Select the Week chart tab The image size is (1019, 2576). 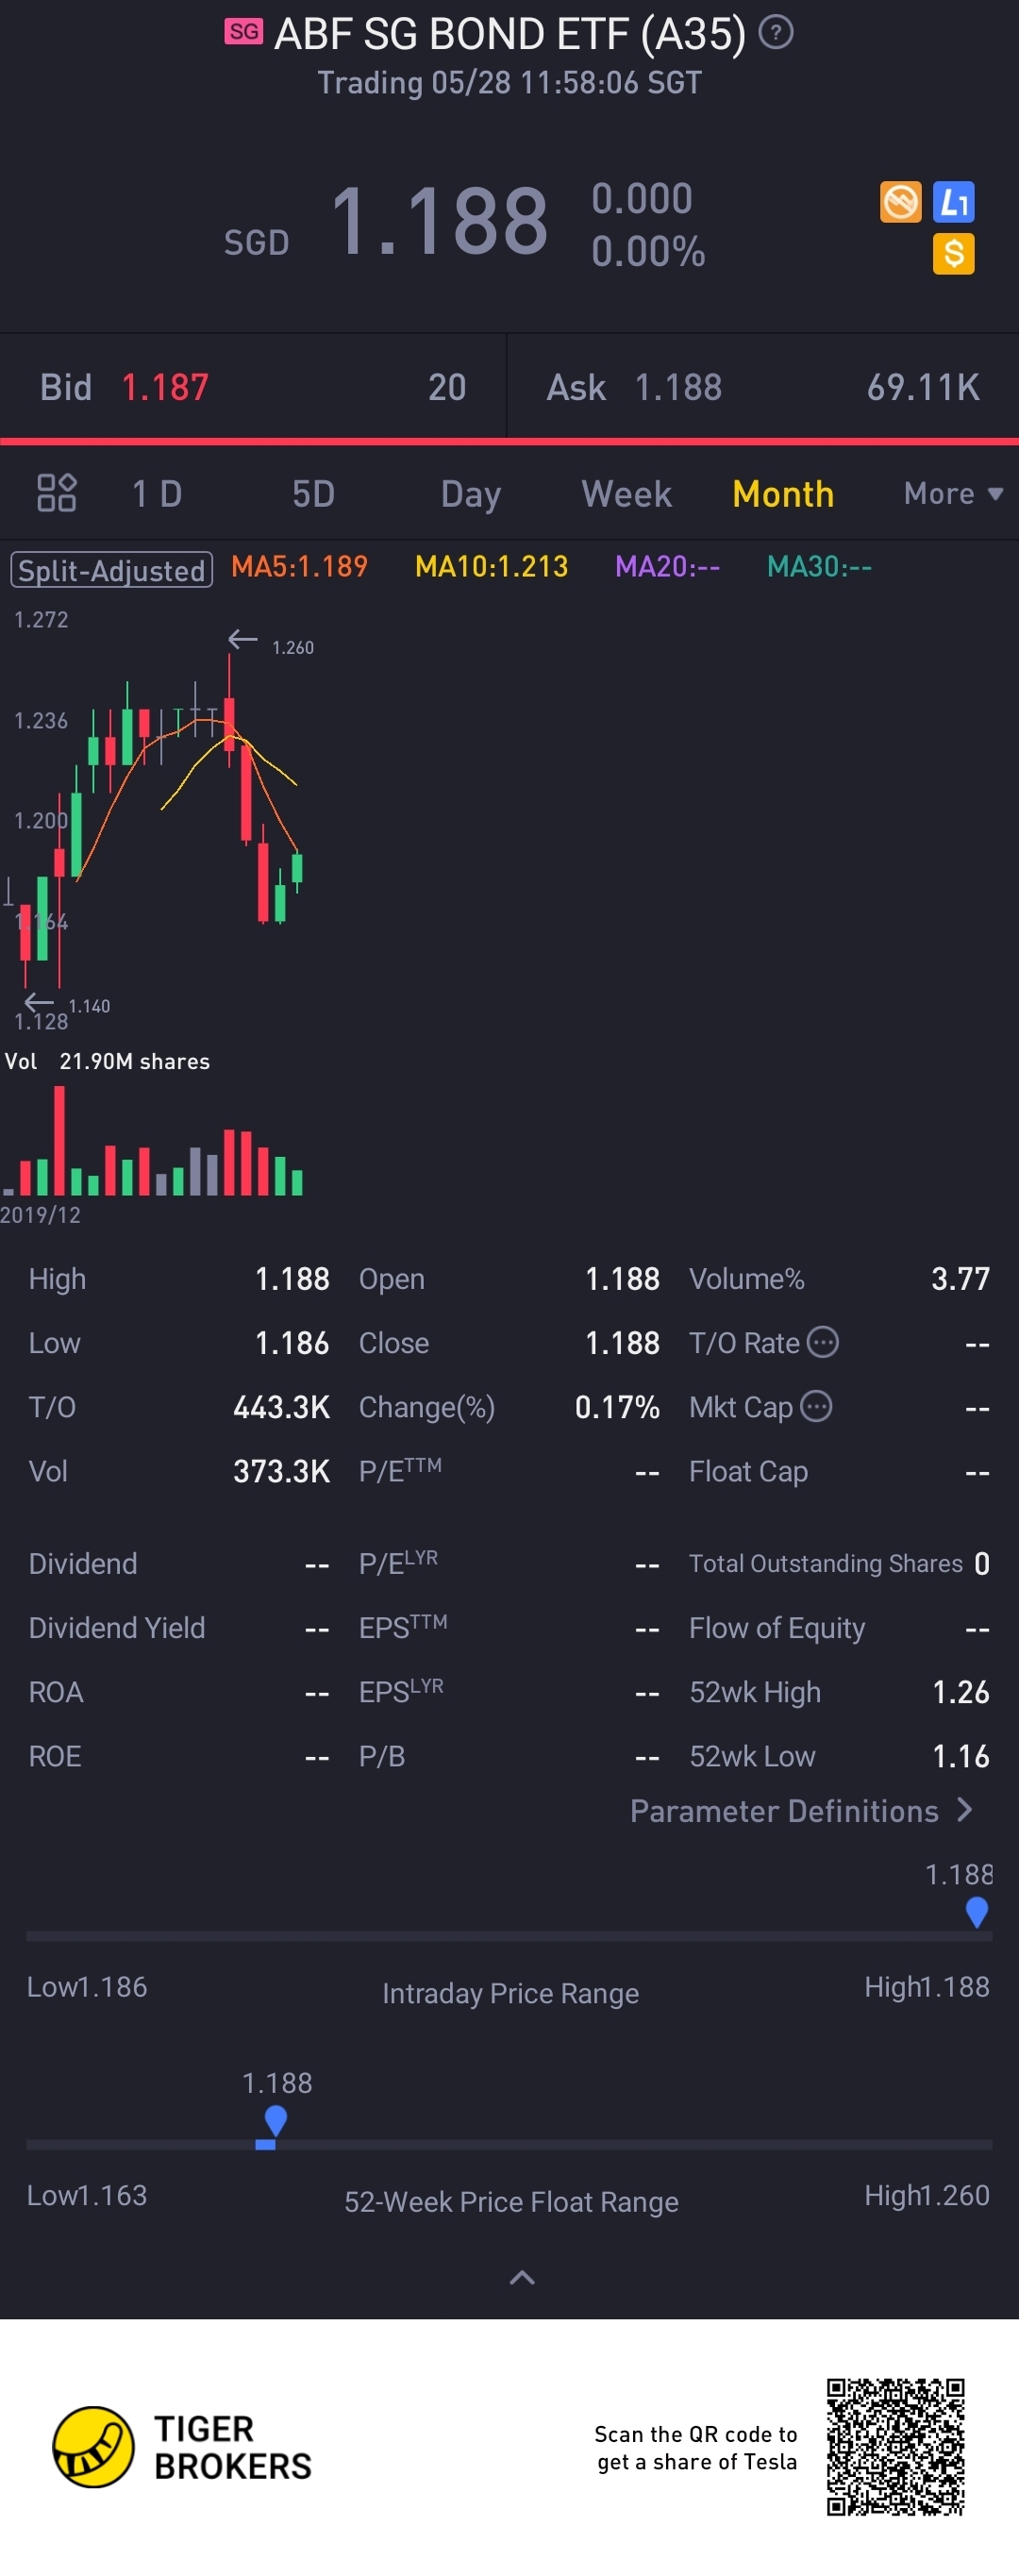626,493
